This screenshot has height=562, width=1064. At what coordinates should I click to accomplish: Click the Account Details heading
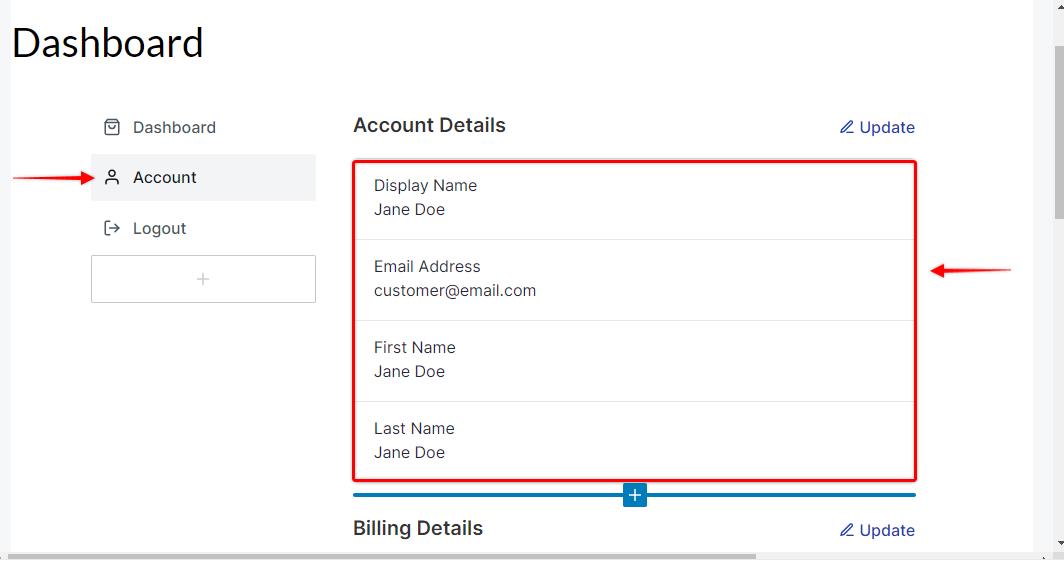pos(430,125)
